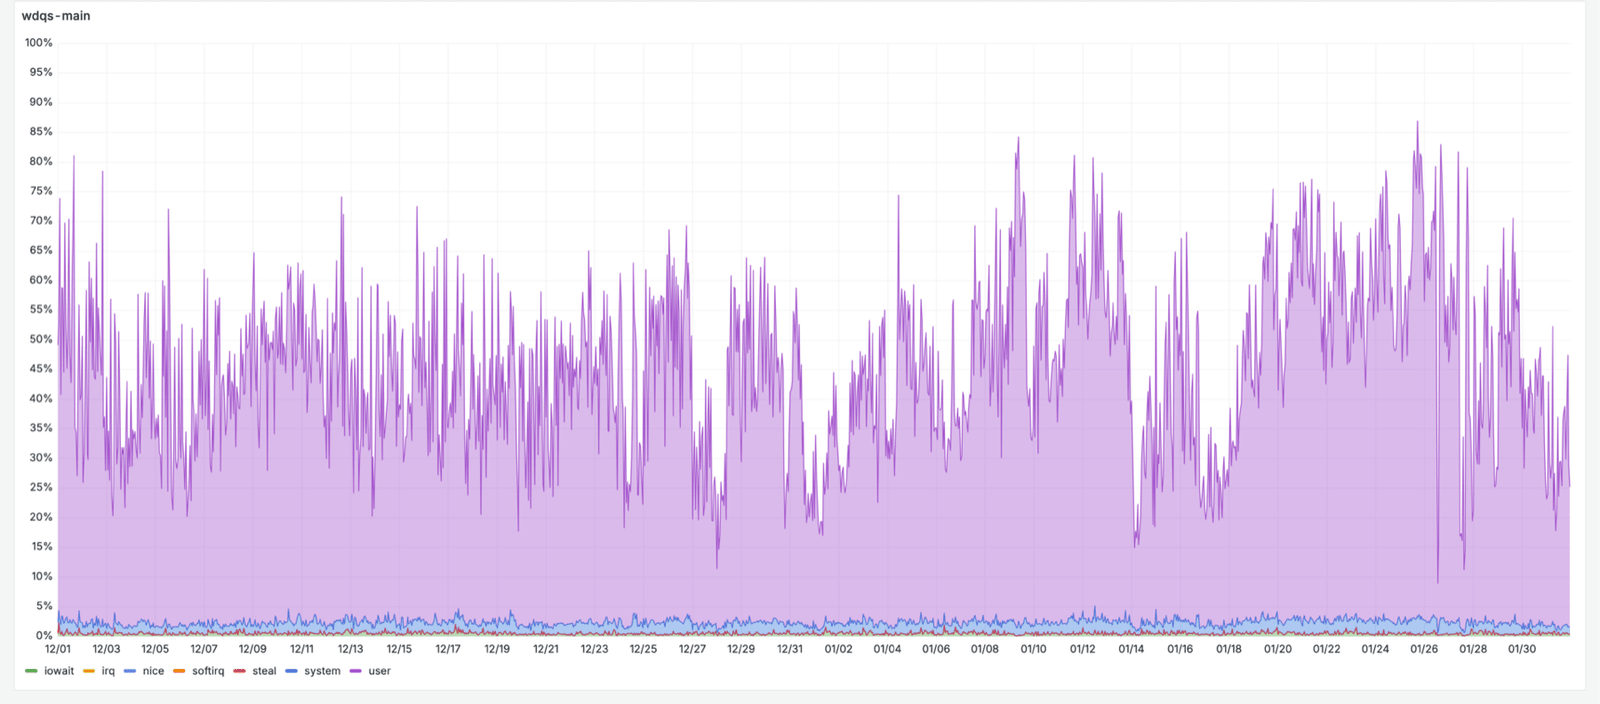Open the wdqs-main panel title menu

point(56,16)
